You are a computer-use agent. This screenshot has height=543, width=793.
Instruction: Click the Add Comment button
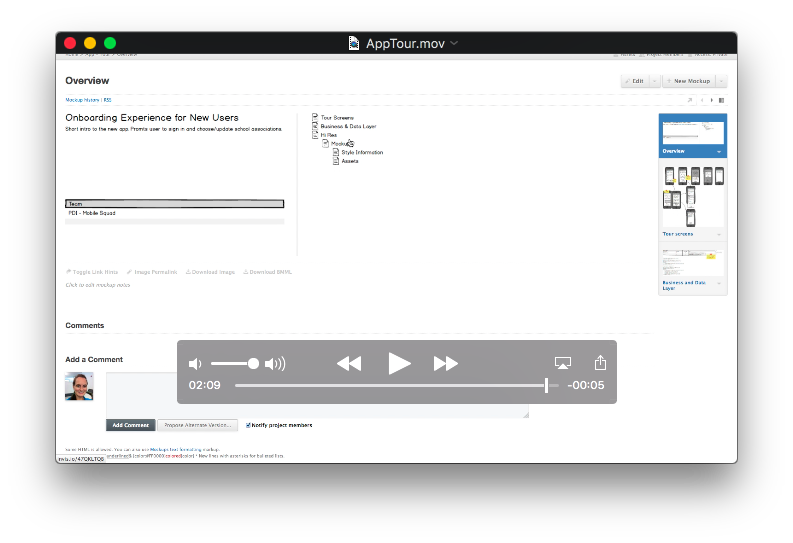pyautogui.click(x=130, y=425)
